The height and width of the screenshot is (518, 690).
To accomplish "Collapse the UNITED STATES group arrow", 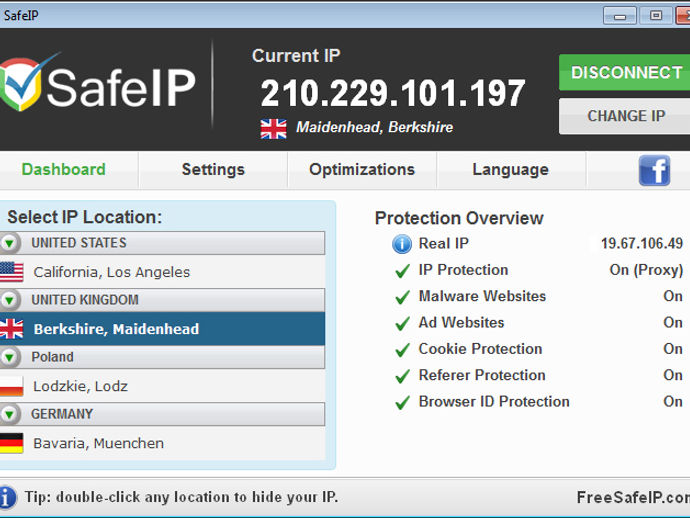I will point(9,243).
